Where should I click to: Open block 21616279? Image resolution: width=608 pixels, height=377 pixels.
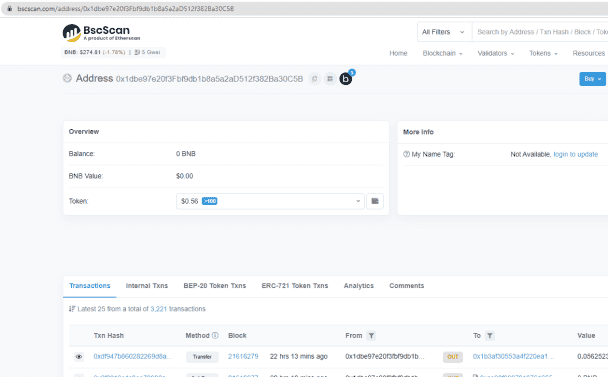point(243,356)
